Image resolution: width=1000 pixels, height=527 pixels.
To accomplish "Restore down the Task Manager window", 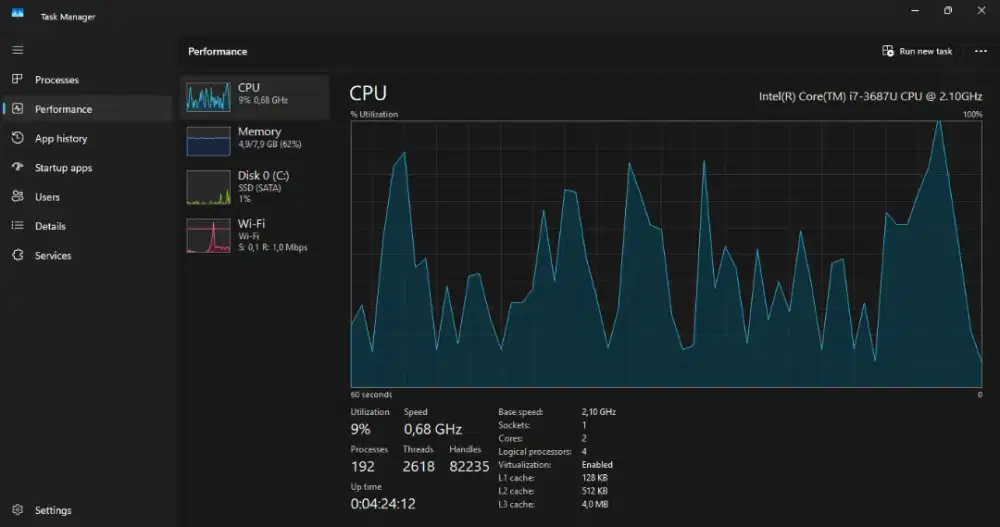I will coord(948,10).
